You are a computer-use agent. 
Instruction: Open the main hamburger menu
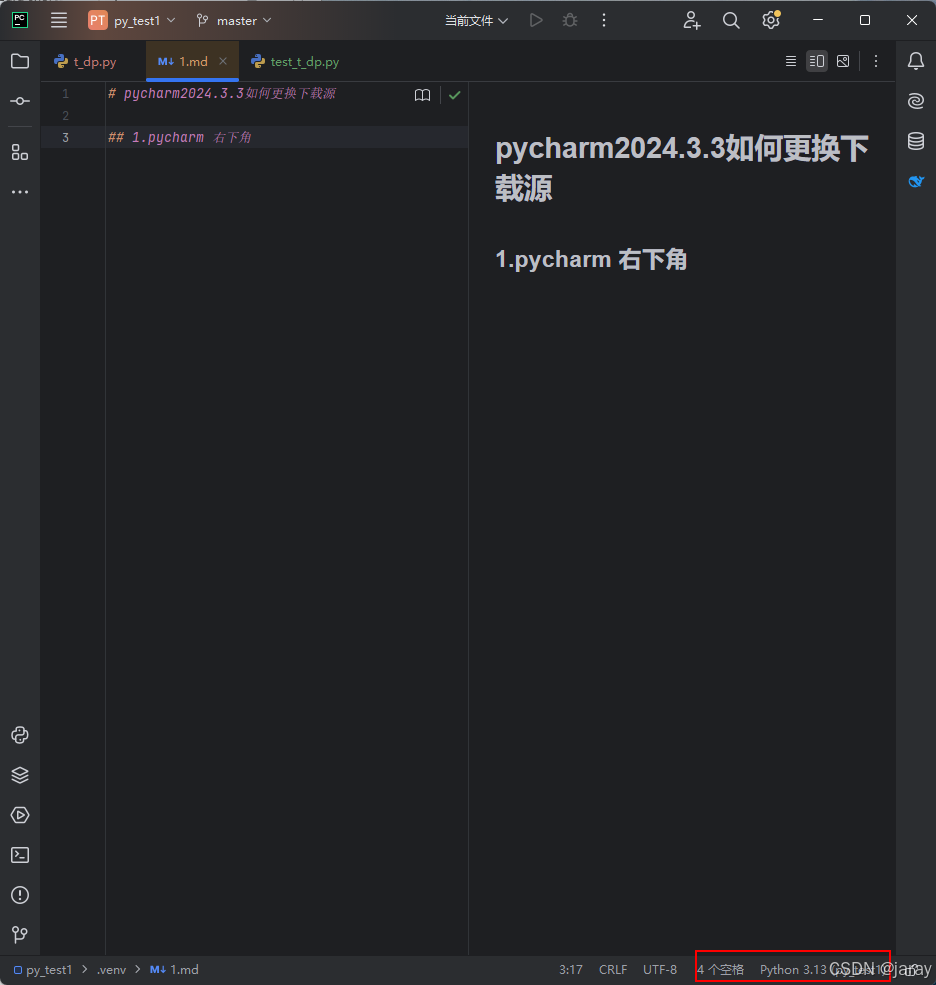tap(59, 20)
